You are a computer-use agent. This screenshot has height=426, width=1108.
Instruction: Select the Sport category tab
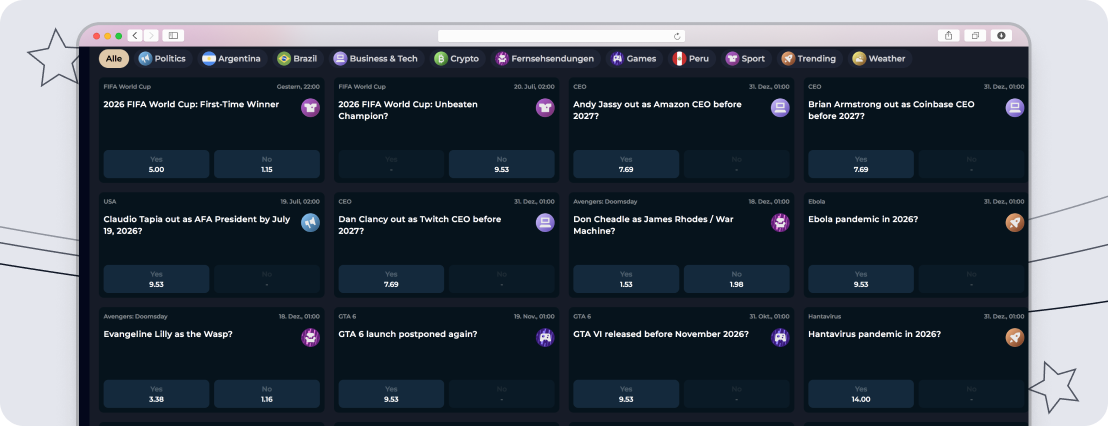coord(746,59)
